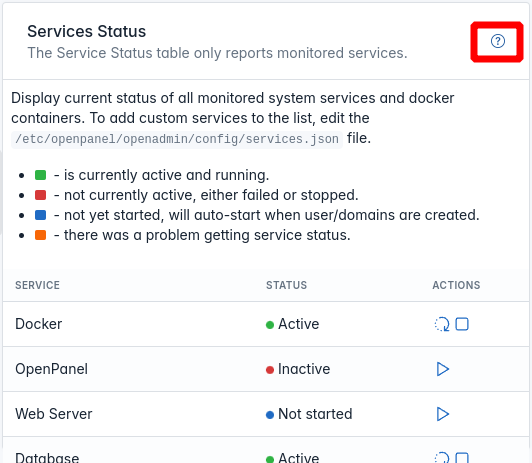The image size is (532, 463).
Task: Open the Services Status help icon
Action: pyautogui.click(x=498, y=41)
